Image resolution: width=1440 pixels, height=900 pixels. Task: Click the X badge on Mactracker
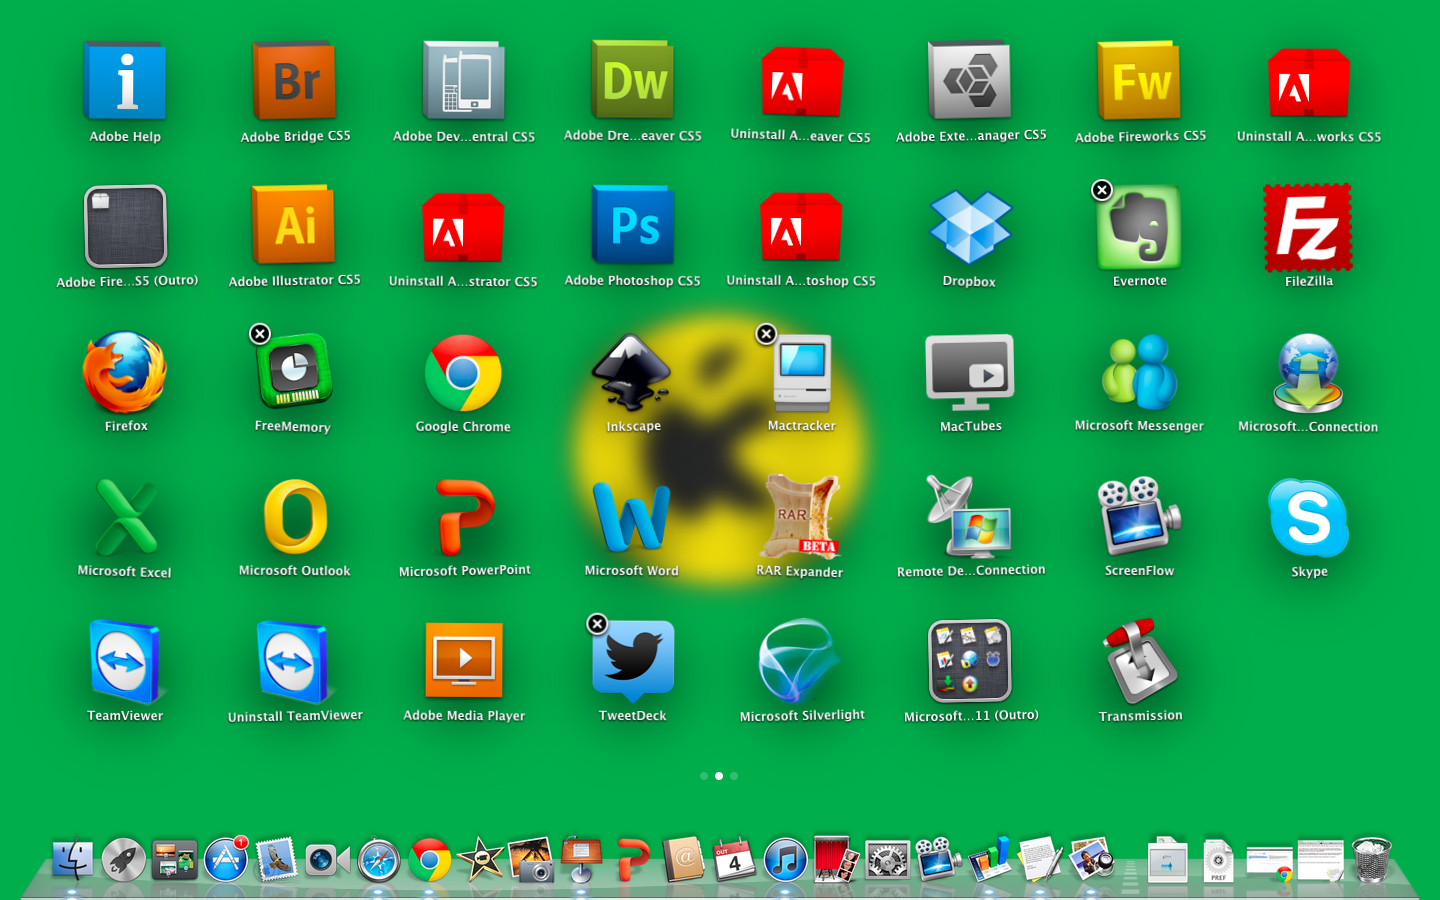click(x=767, y=334)
